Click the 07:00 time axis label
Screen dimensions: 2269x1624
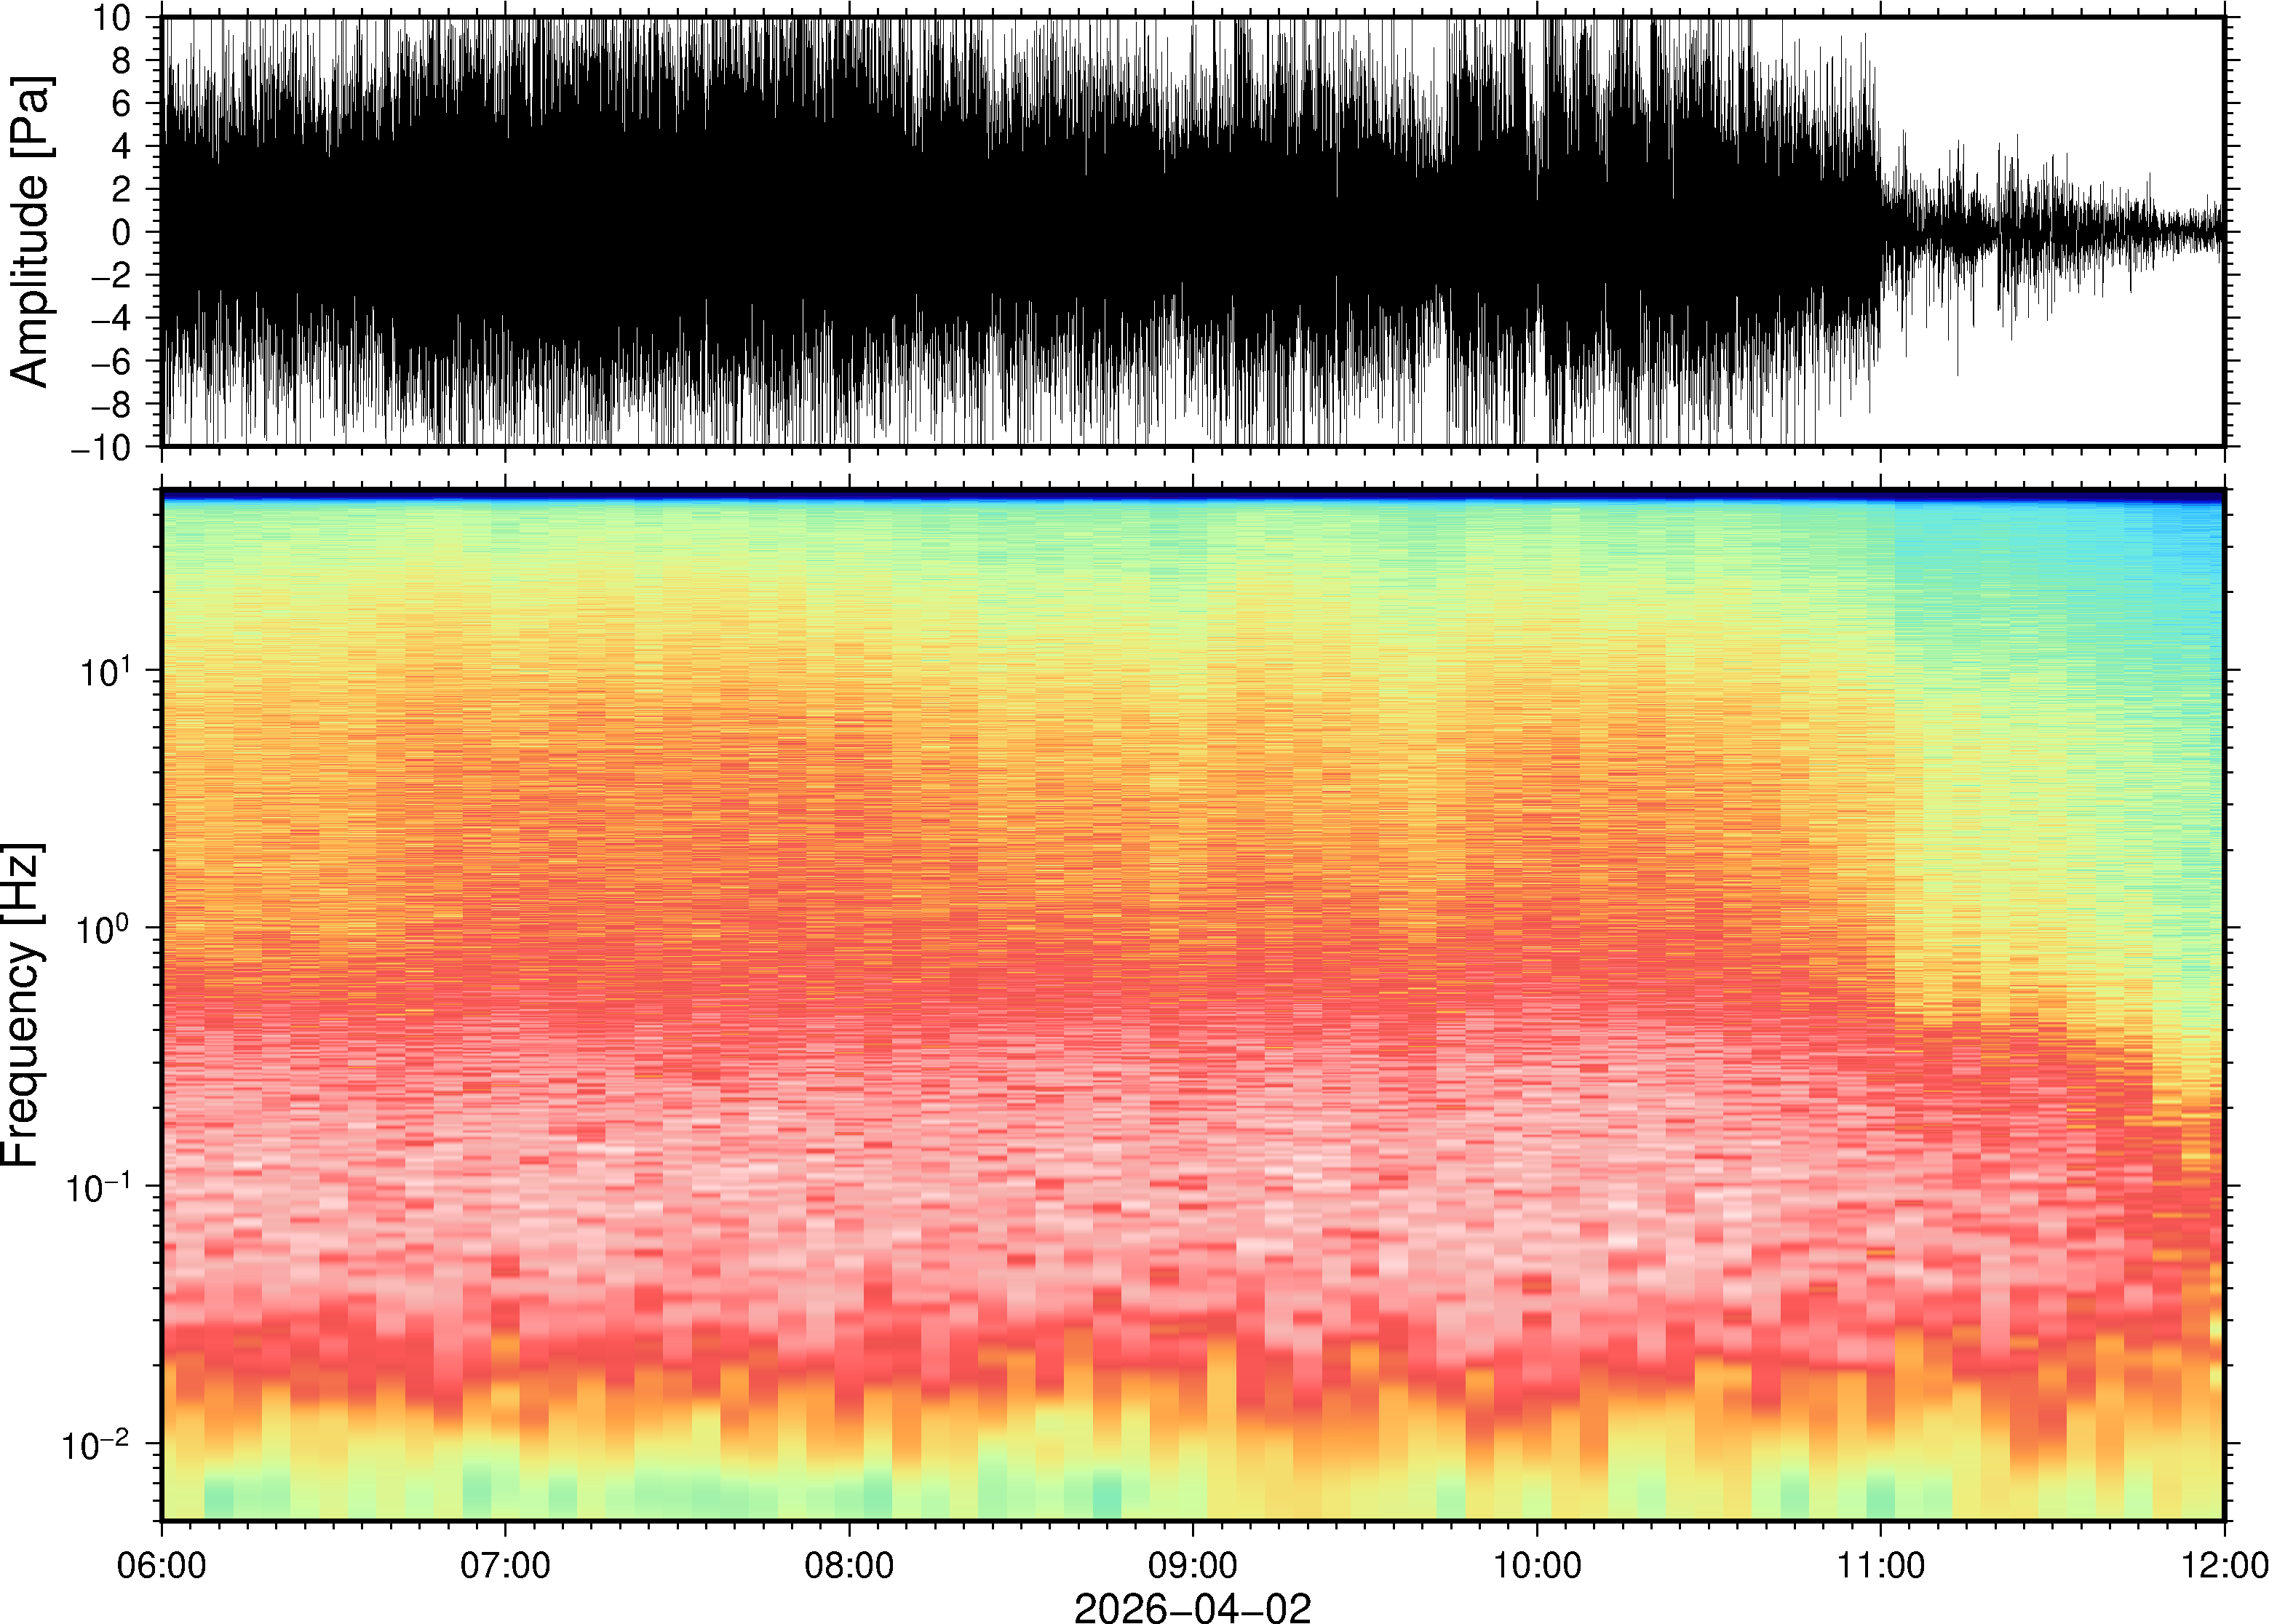[x=505, y=1565]
